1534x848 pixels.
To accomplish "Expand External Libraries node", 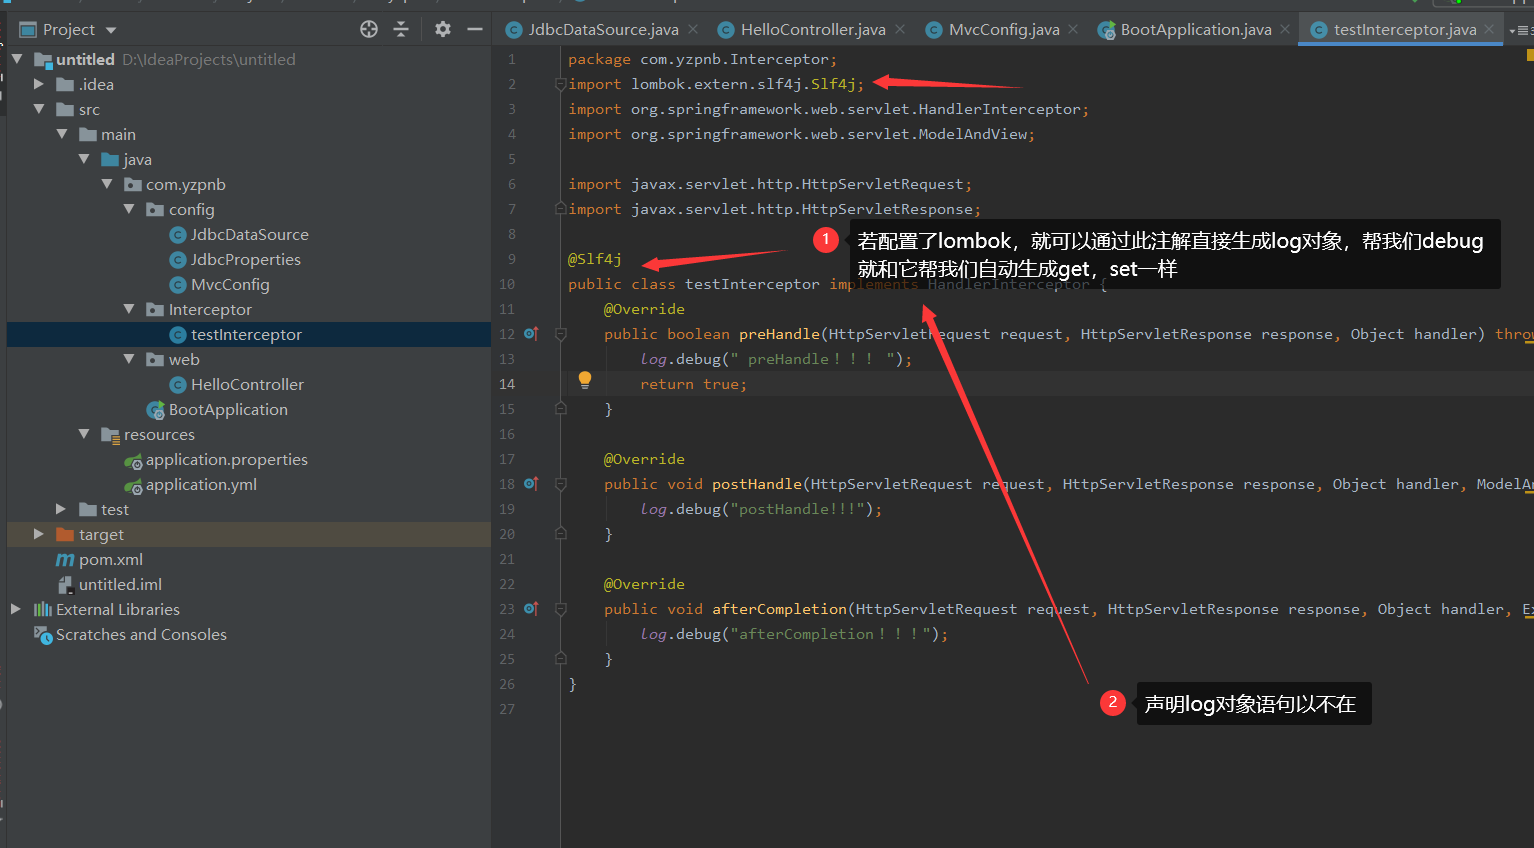I will pos(16,609).
